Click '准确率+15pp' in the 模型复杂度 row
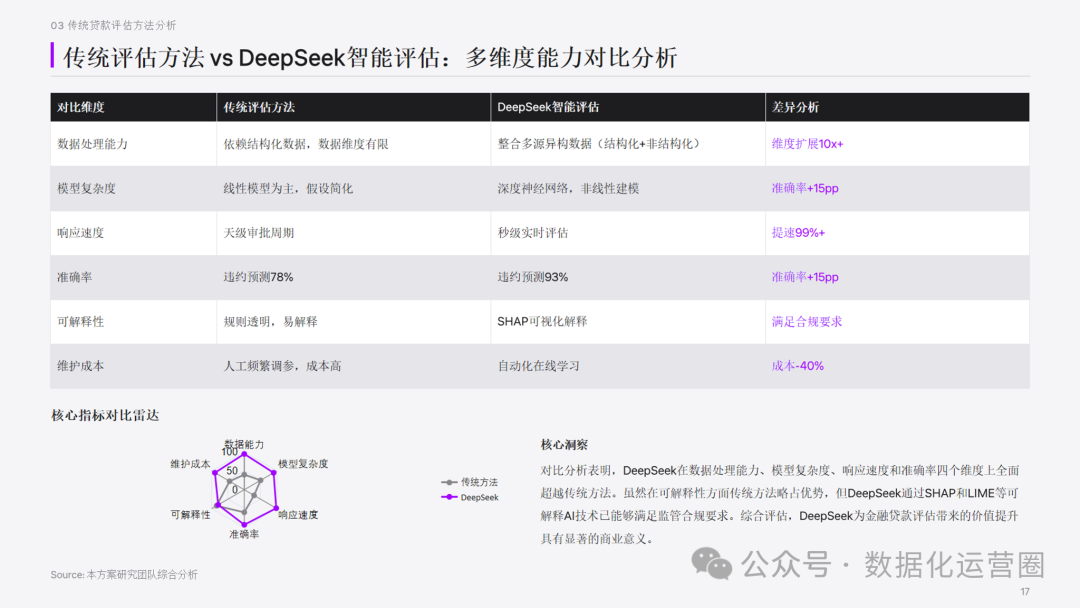The height and width of the screenshot is (608, 1080). (x=804, y=189)
